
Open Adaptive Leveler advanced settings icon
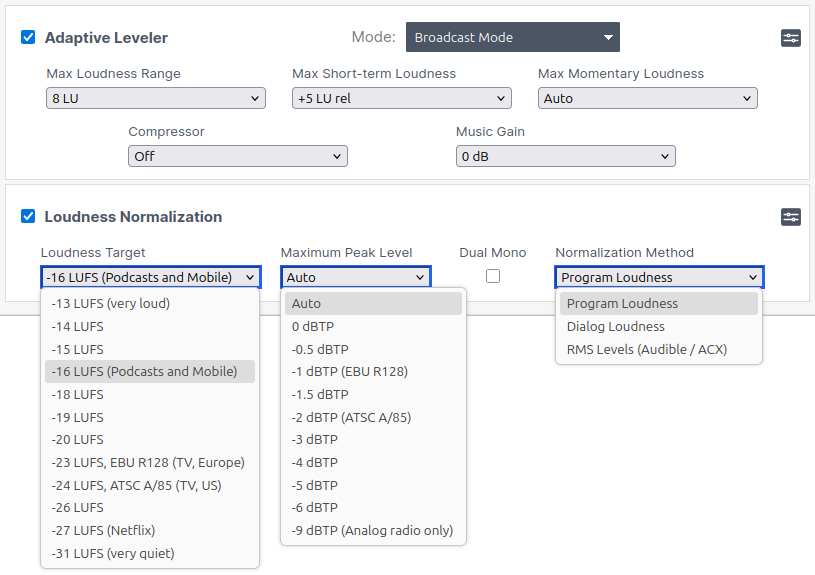(x=791, y=38)
